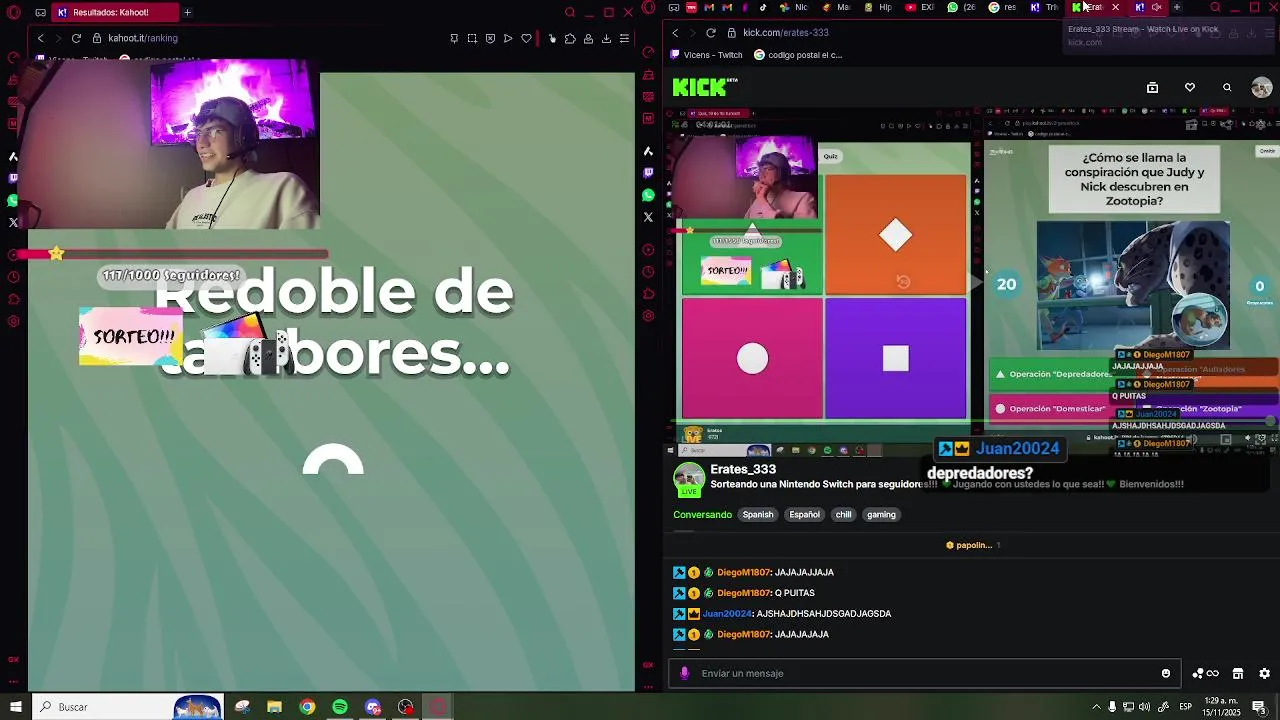
Task: Open Easy Setup menu in Kahoot window
Action: [x=624, y=38]
